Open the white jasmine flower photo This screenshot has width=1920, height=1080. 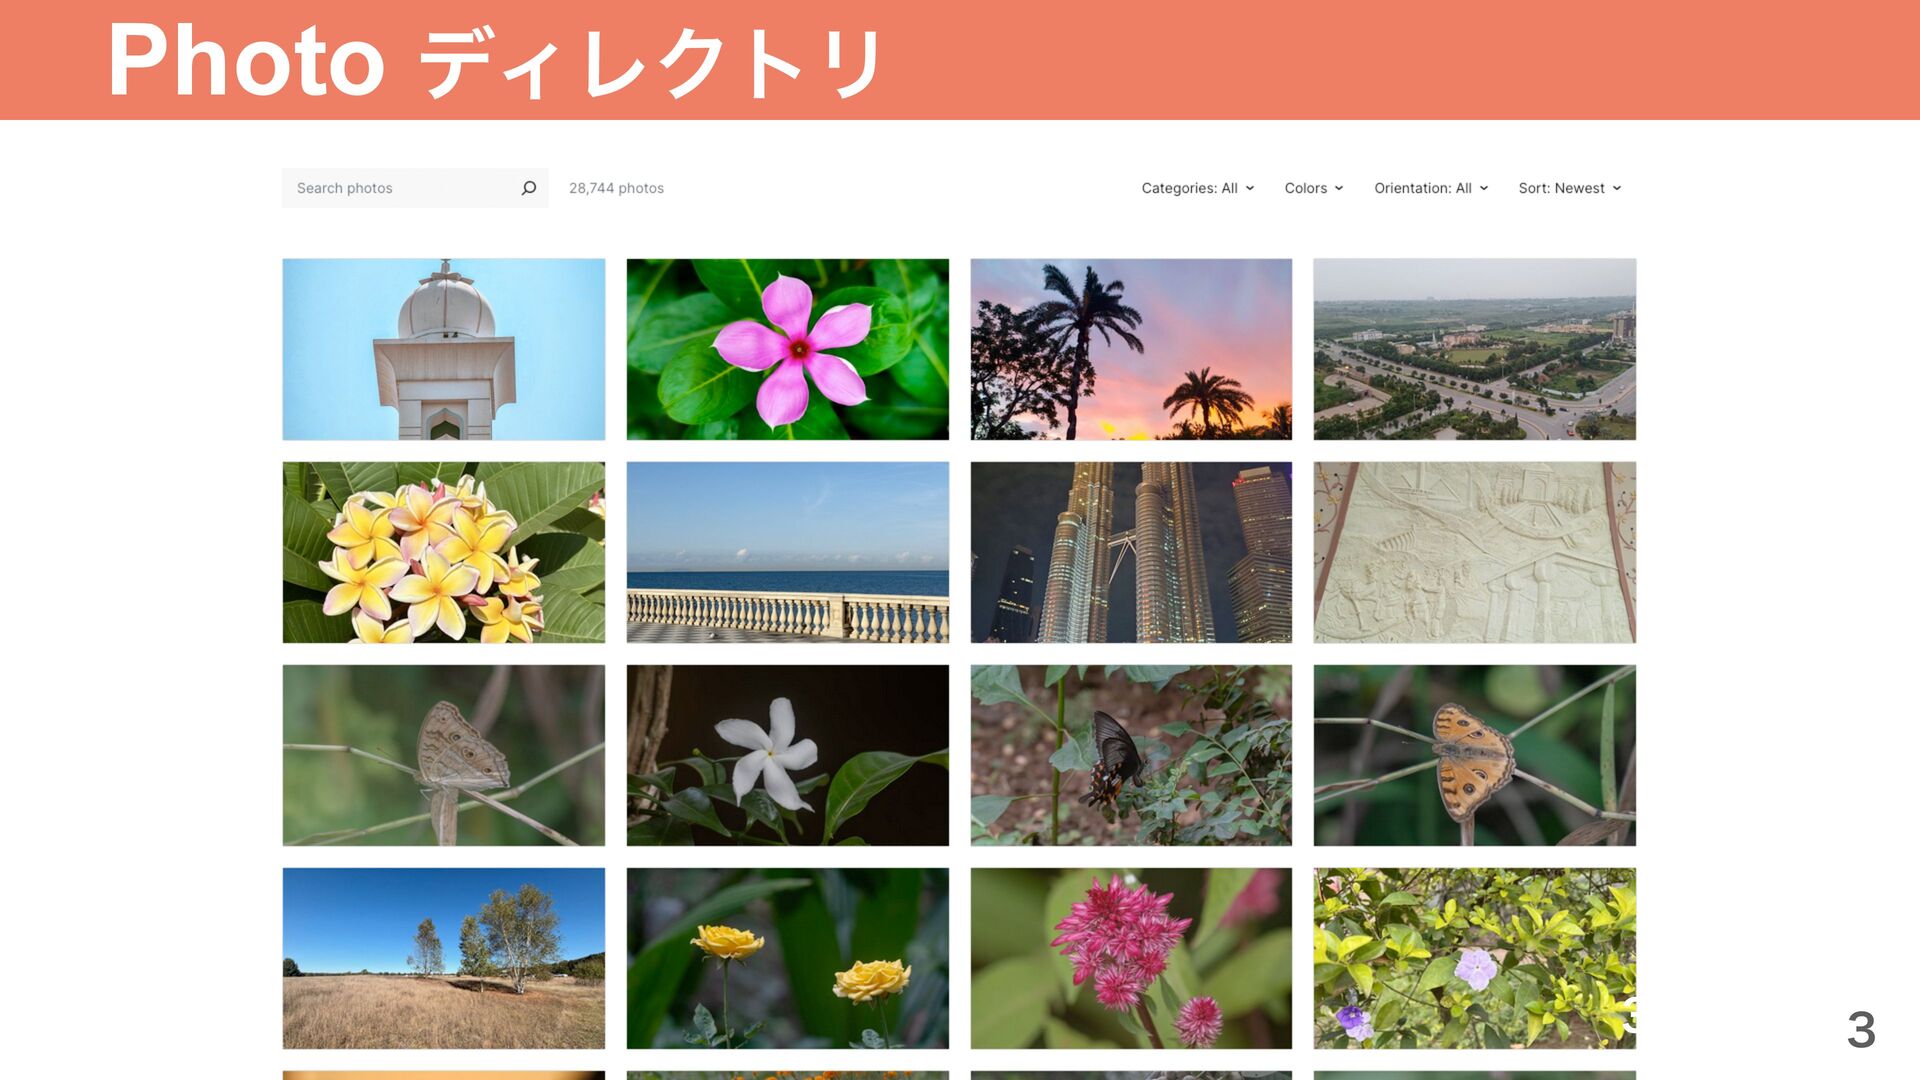coord(787,755)
